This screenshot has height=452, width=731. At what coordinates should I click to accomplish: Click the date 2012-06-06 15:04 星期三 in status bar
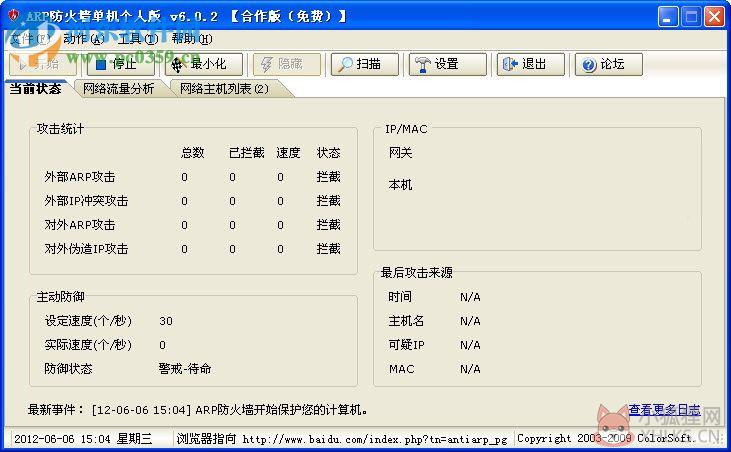[83, 439]
